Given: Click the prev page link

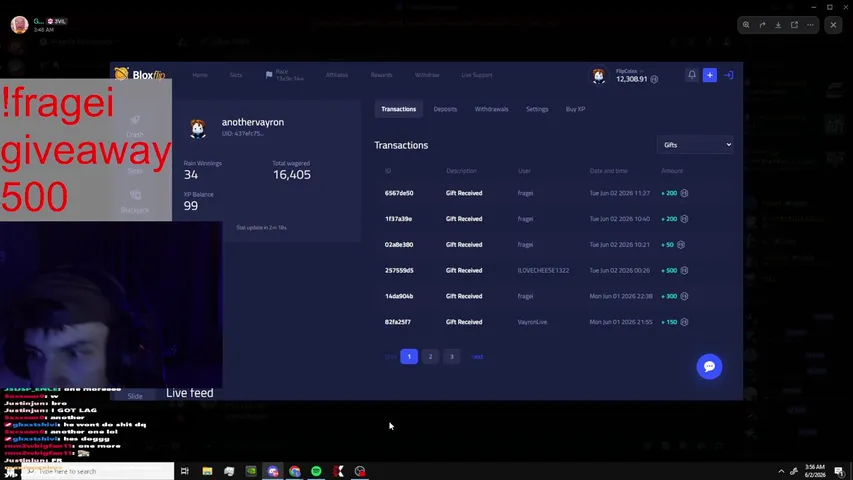Looking at the screenshot, I should click(x=390, y=357).
